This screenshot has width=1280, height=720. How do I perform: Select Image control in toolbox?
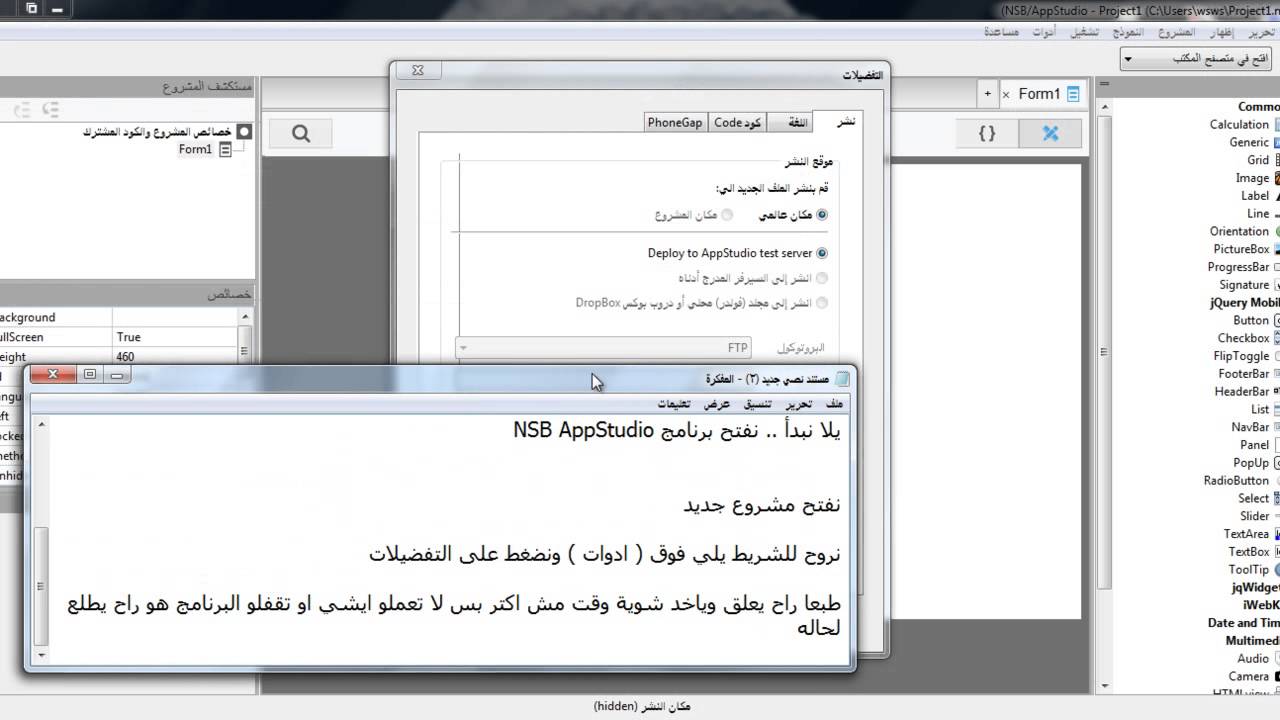1252,178
